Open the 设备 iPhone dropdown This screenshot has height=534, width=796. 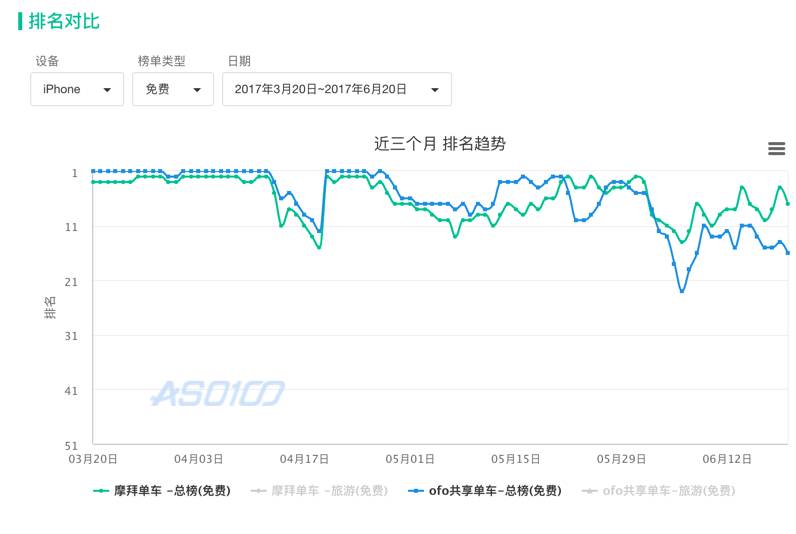click(x=77, y=89)
